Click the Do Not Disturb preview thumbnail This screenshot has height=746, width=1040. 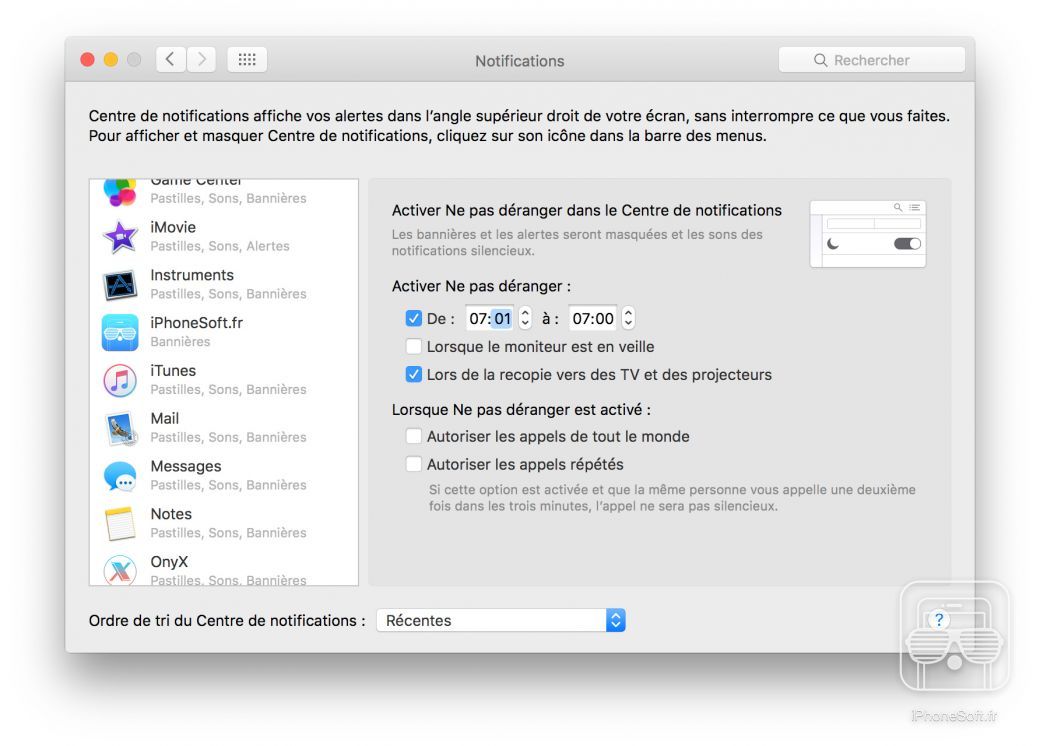(868, 234)
